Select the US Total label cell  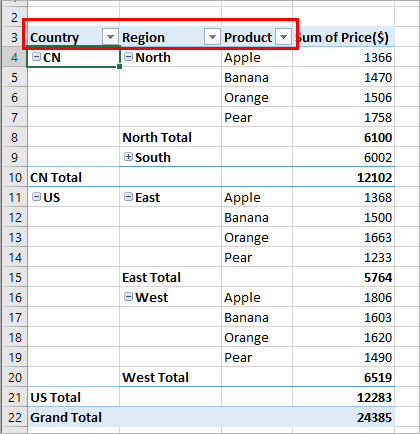[x=73, y=397]
